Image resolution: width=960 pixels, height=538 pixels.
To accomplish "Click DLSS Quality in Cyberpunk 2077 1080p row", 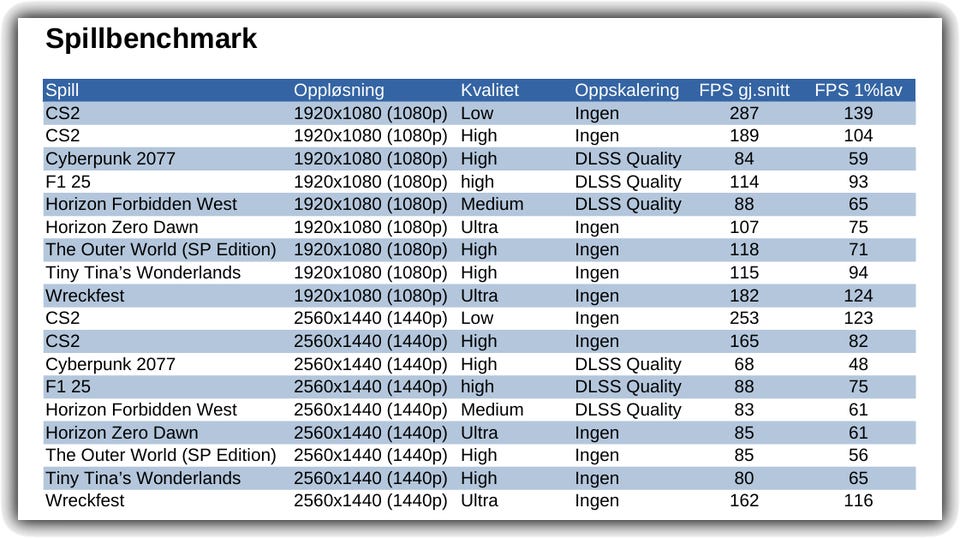I will [x=628, y=159].
